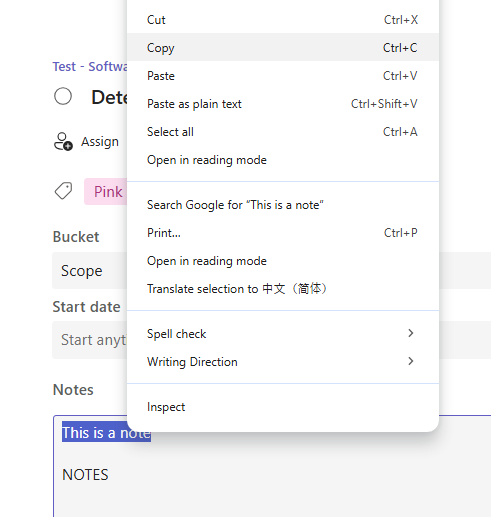The width and height of the screenshot is (491, 517).
Task: Choose Select all menu entry
Action: click(x=283, y=132)
